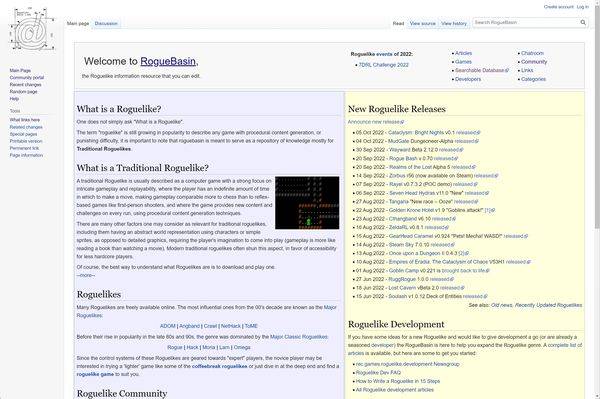Open What links here tool
The image size is (600, 399).
[24, 120]
